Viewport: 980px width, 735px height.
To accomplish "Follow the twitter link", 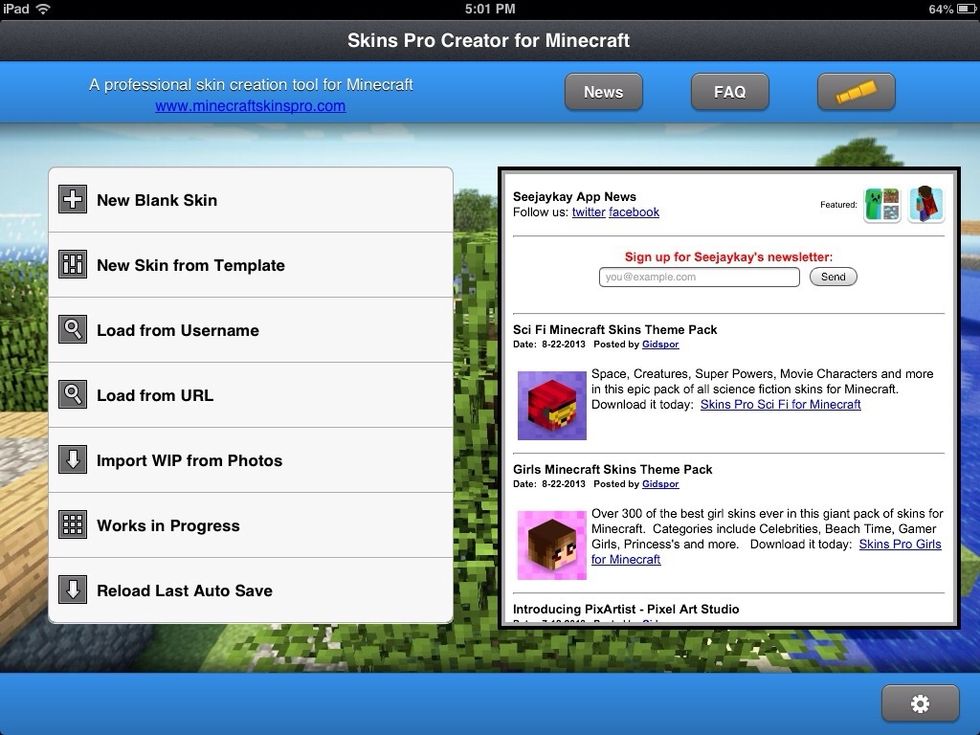I will coord(588,212).
